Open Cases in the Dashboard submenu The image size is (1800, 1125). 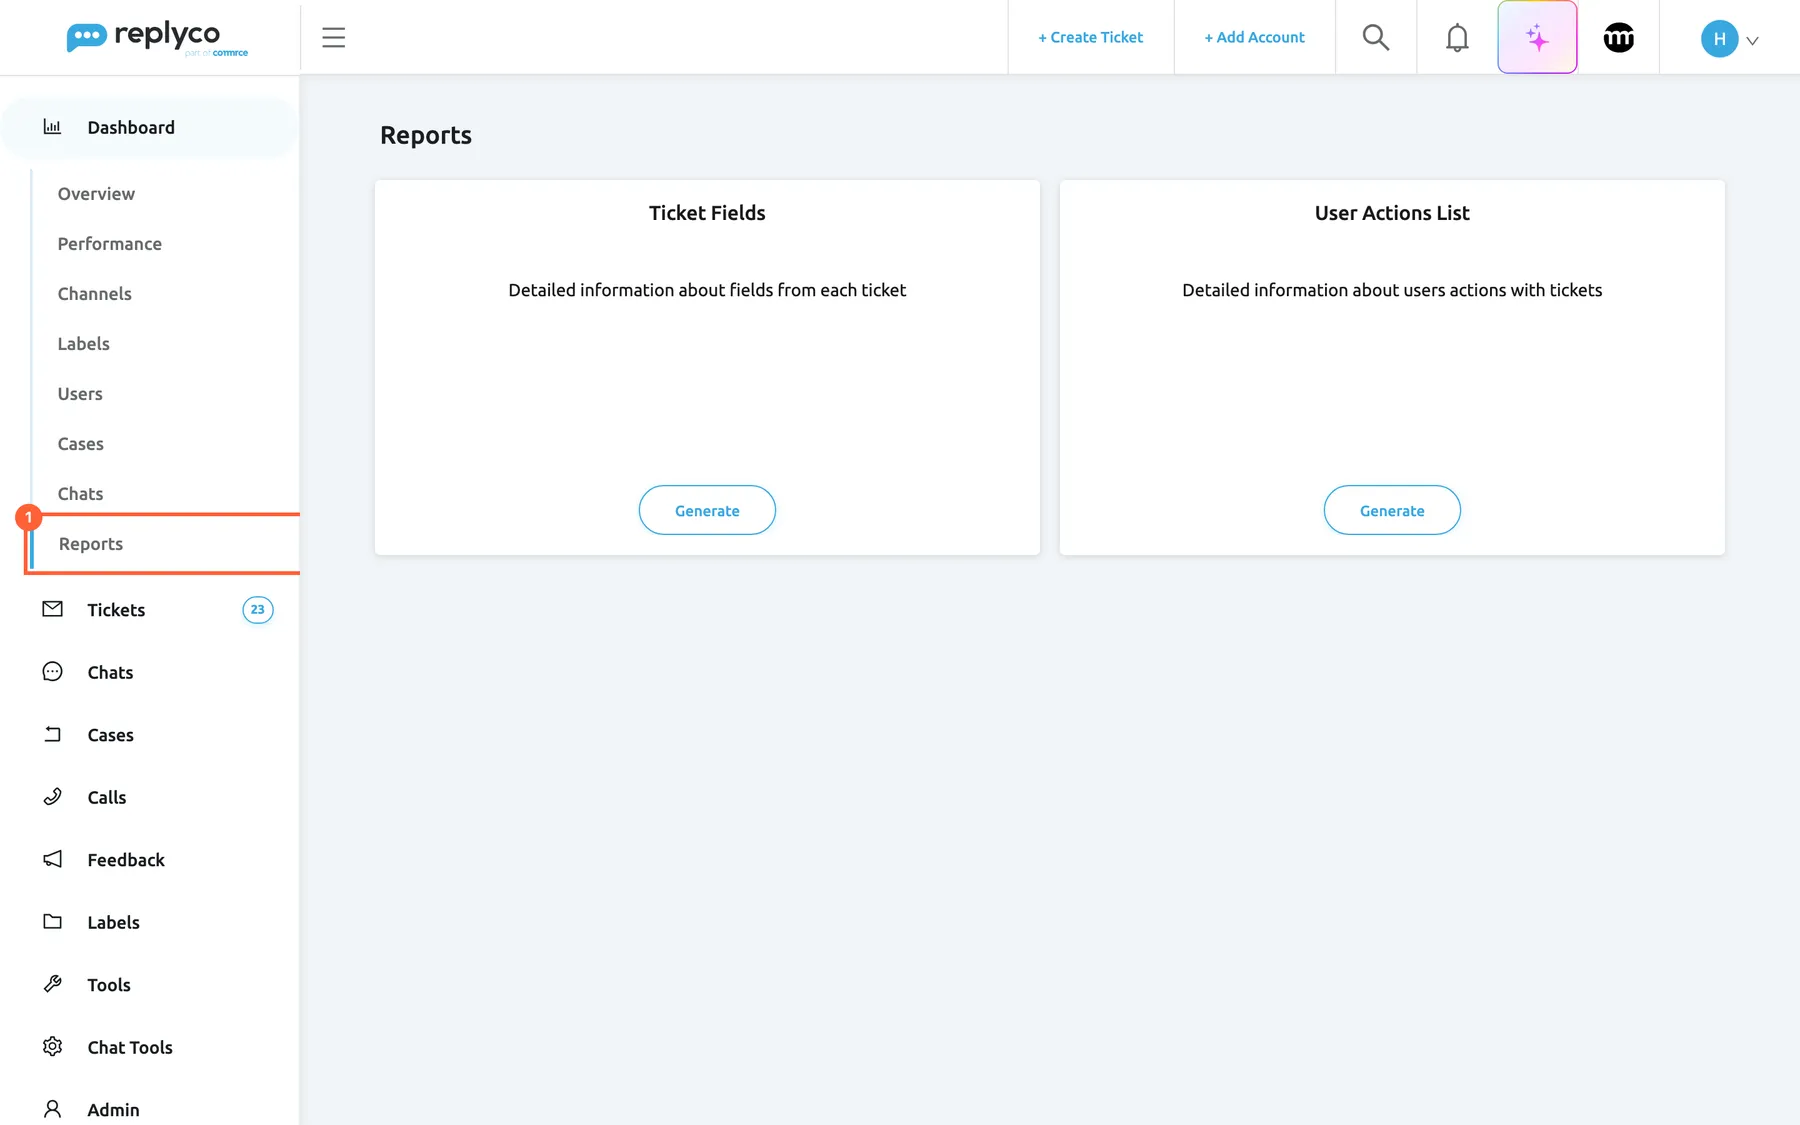80,444
